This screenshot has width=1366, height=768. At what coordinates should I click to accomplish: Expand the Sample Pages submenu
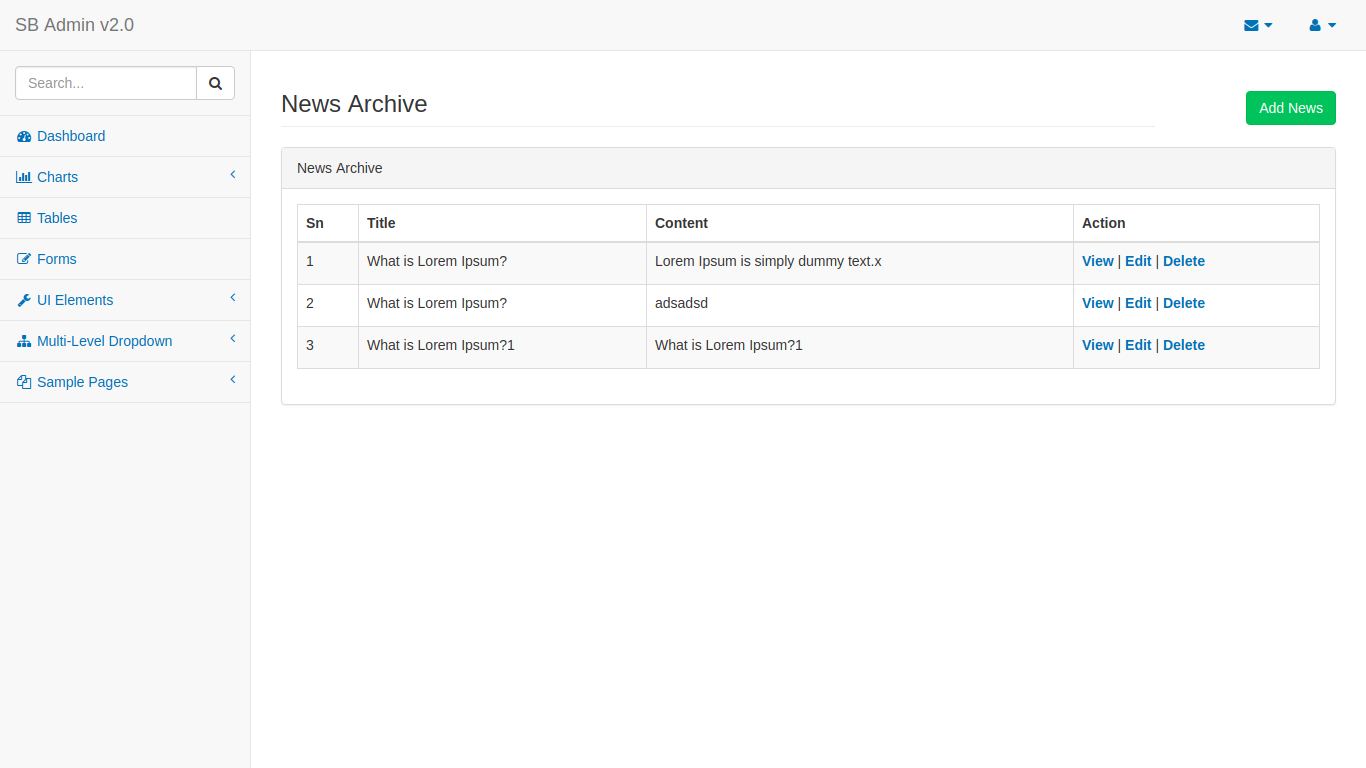pos(233,380)
